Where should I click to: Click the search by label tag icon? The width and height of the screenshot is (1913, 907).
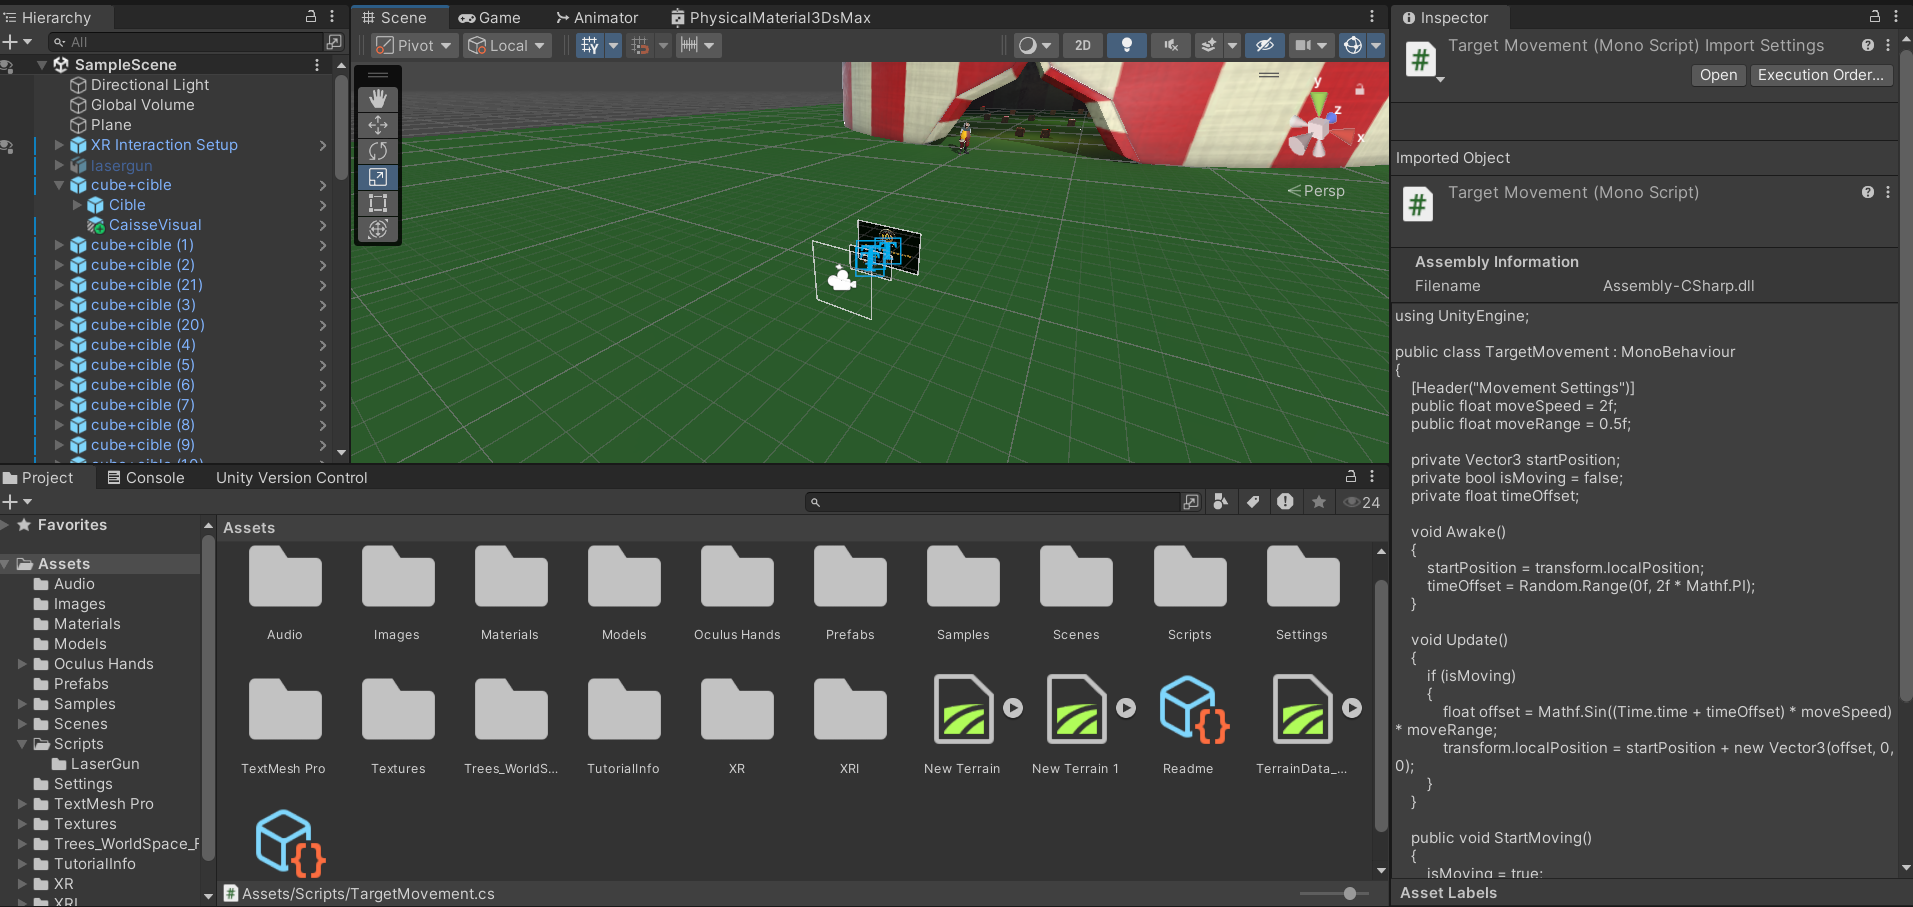coord(1253,502)
